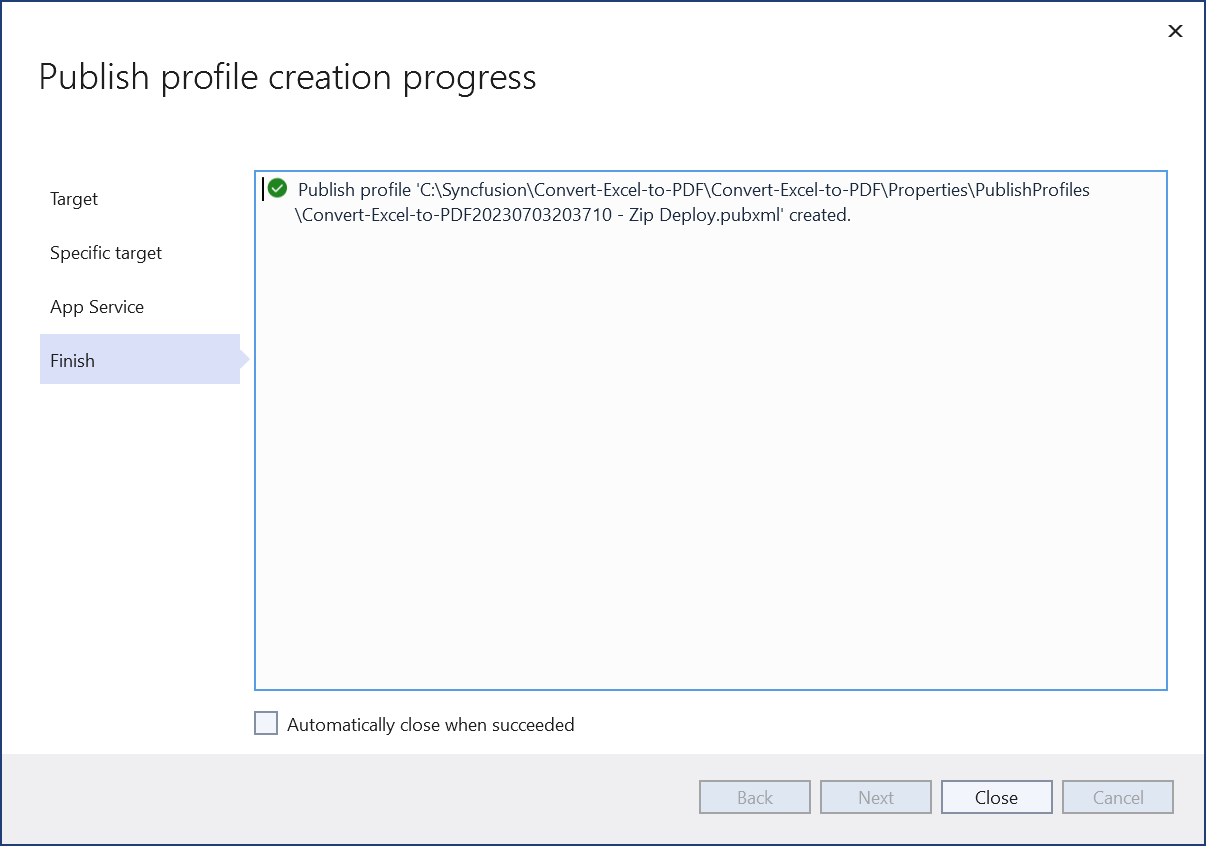Click the gray footer bar's empty area
Image resolution: width=1206 pixels, height=846 pixels.
coord(350,798)
